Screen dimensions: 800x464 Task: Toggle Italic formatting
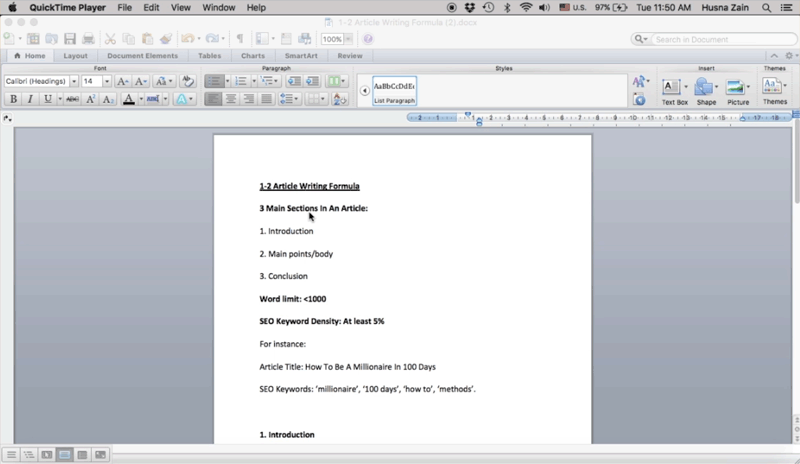pos(30,99)
